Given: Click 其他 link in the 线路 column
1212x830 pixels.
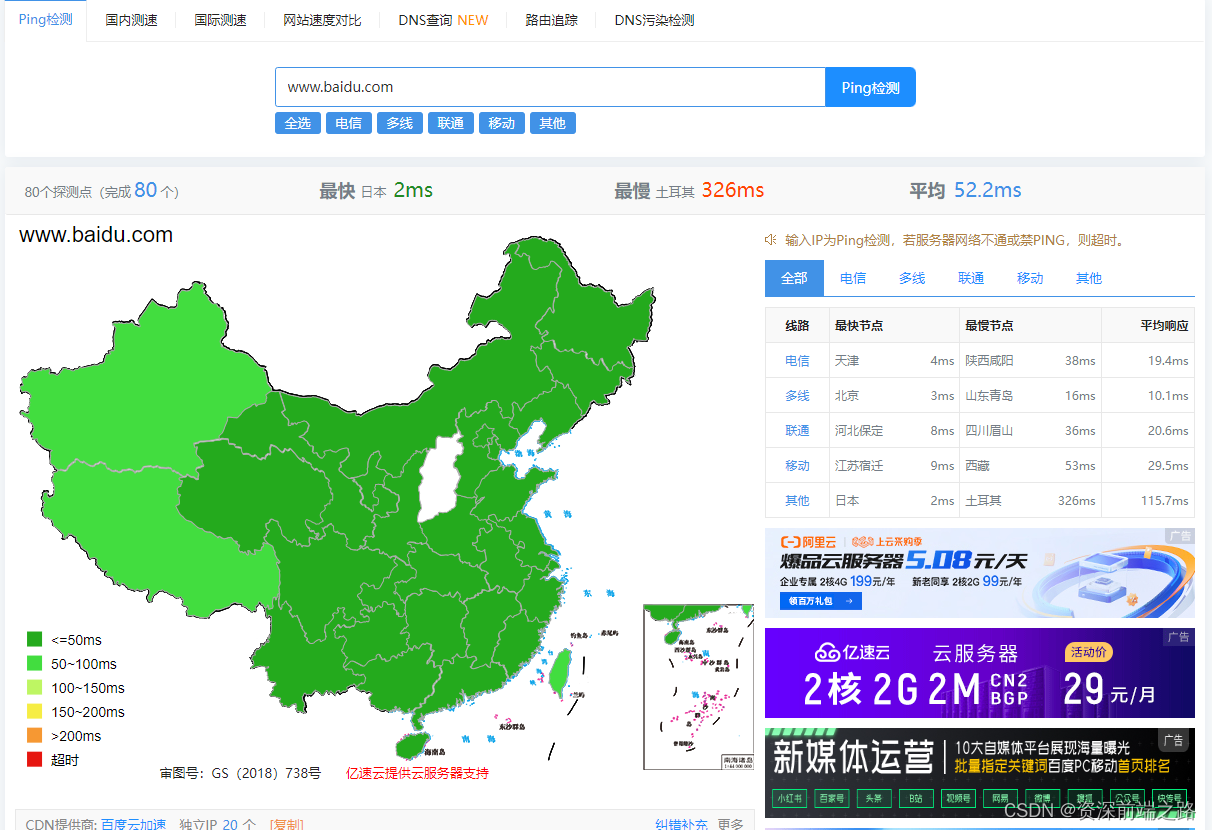Looking at the screenshot, I should 797,500.
